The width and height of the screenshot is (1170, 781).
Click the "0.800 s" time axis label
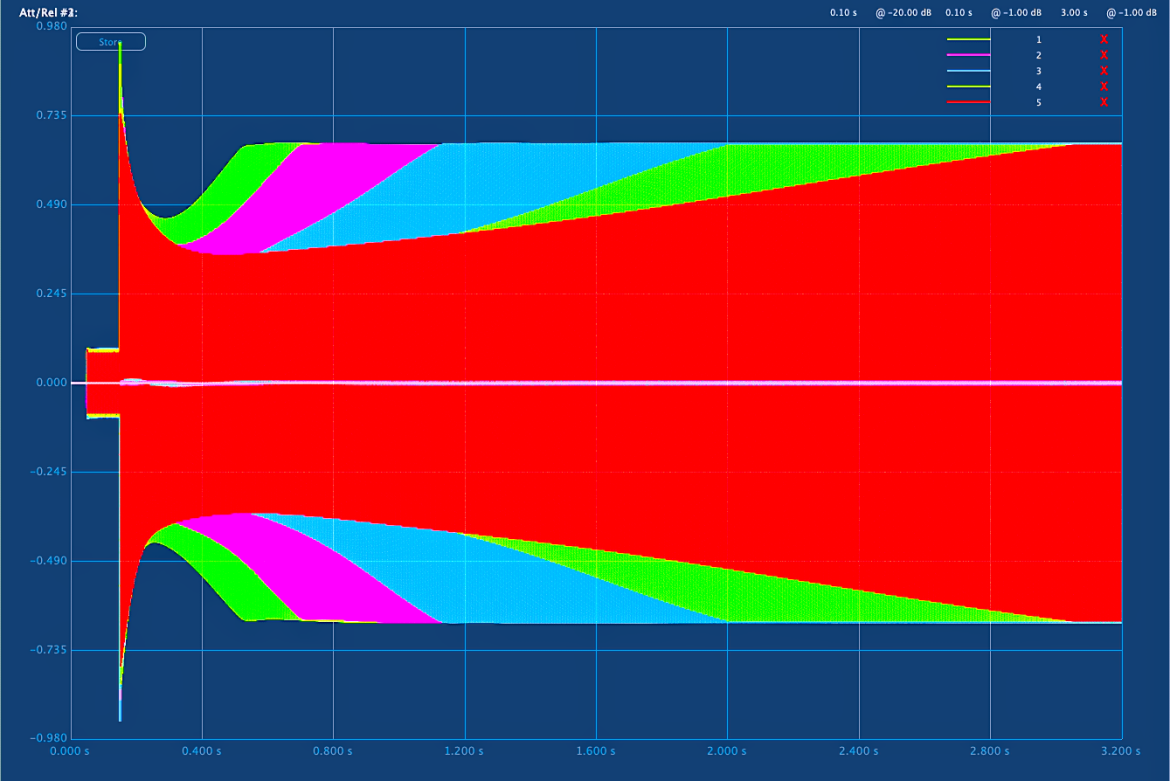tap(333, 751)
